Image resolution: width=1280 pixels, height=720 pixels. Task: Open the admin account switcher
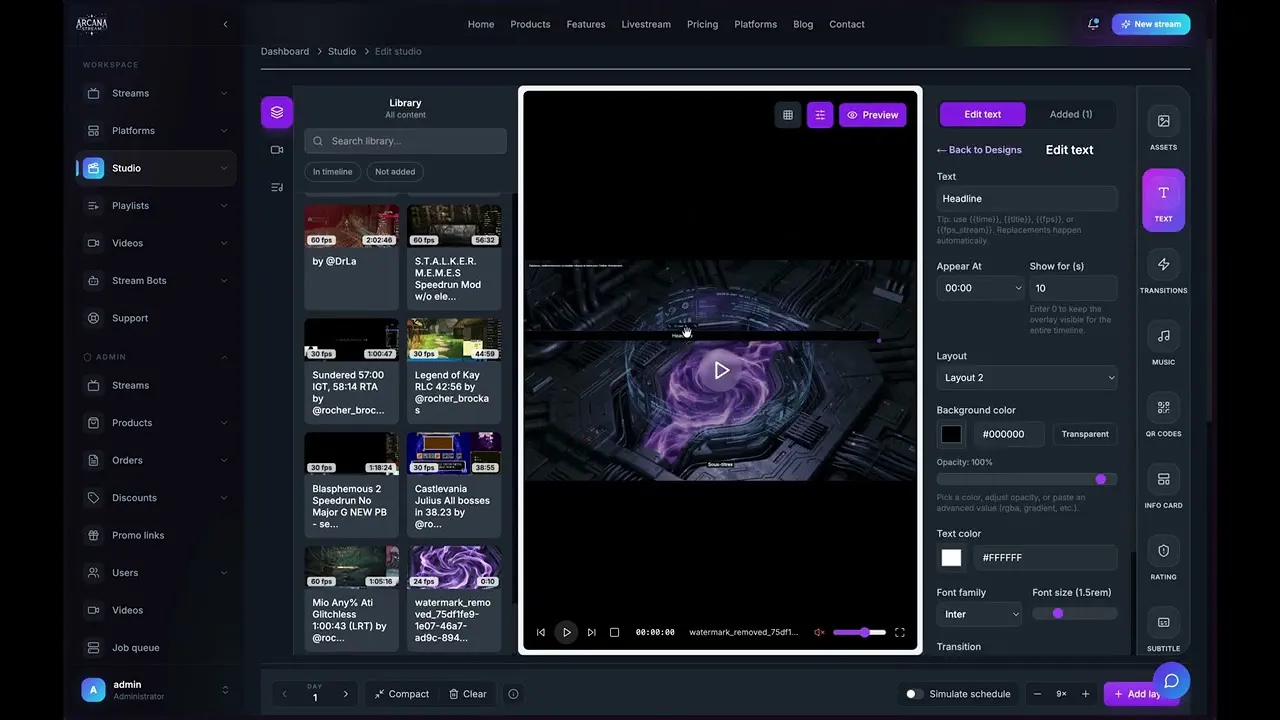pos(156,690)
